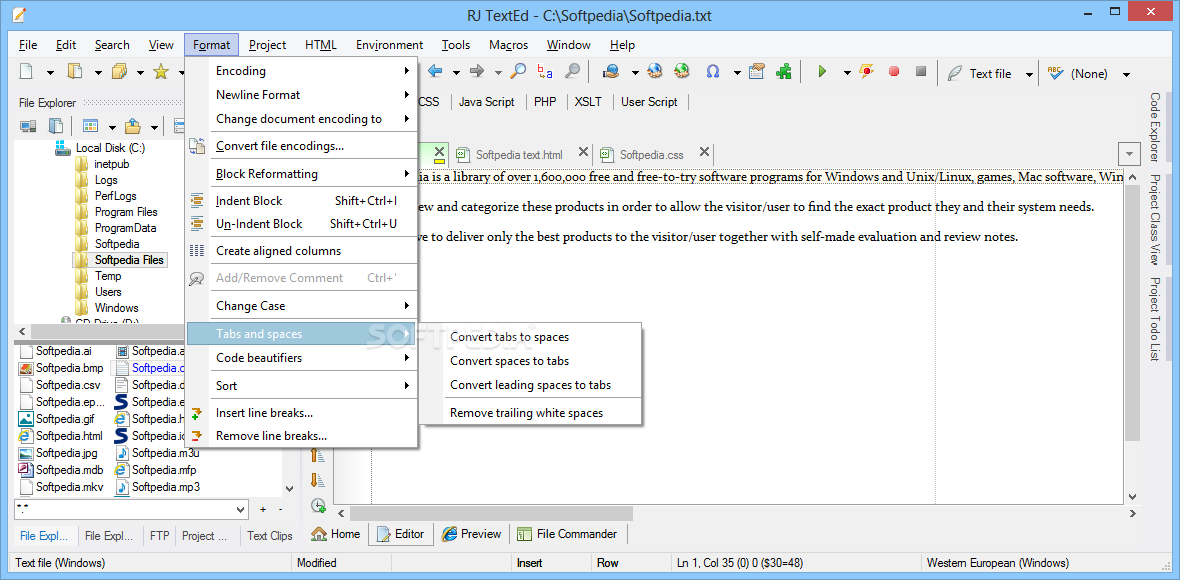Select Softpedia.bmp in the file list

tap(69, 369)
